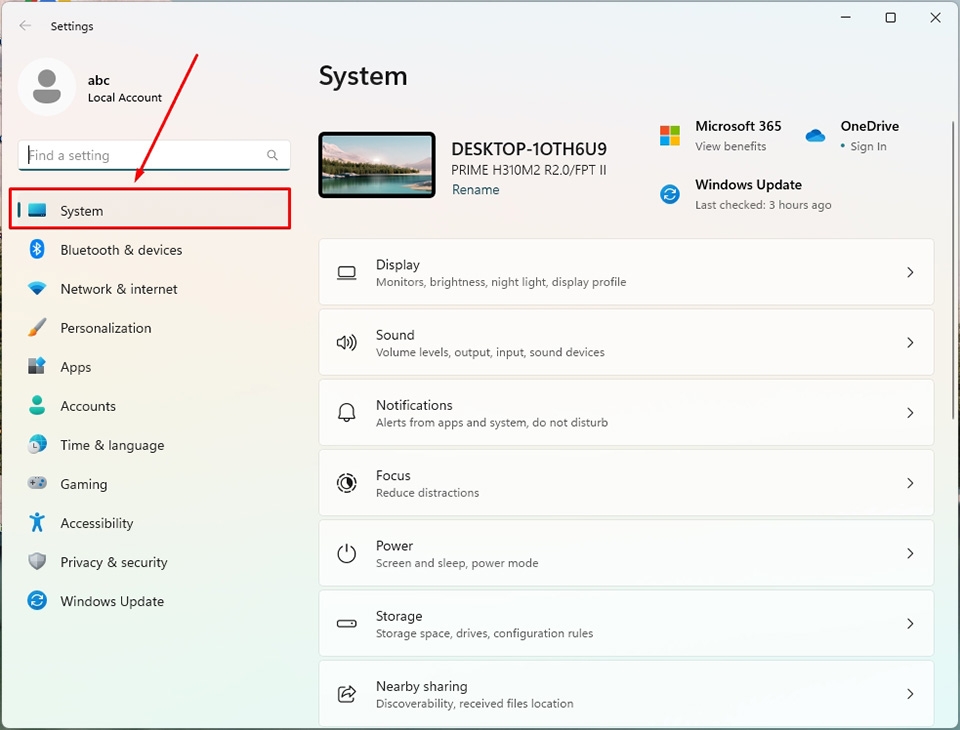Click the Windows Update icon near device info
The width and height of the screenshot is (960, 730).
click(670, 194)
